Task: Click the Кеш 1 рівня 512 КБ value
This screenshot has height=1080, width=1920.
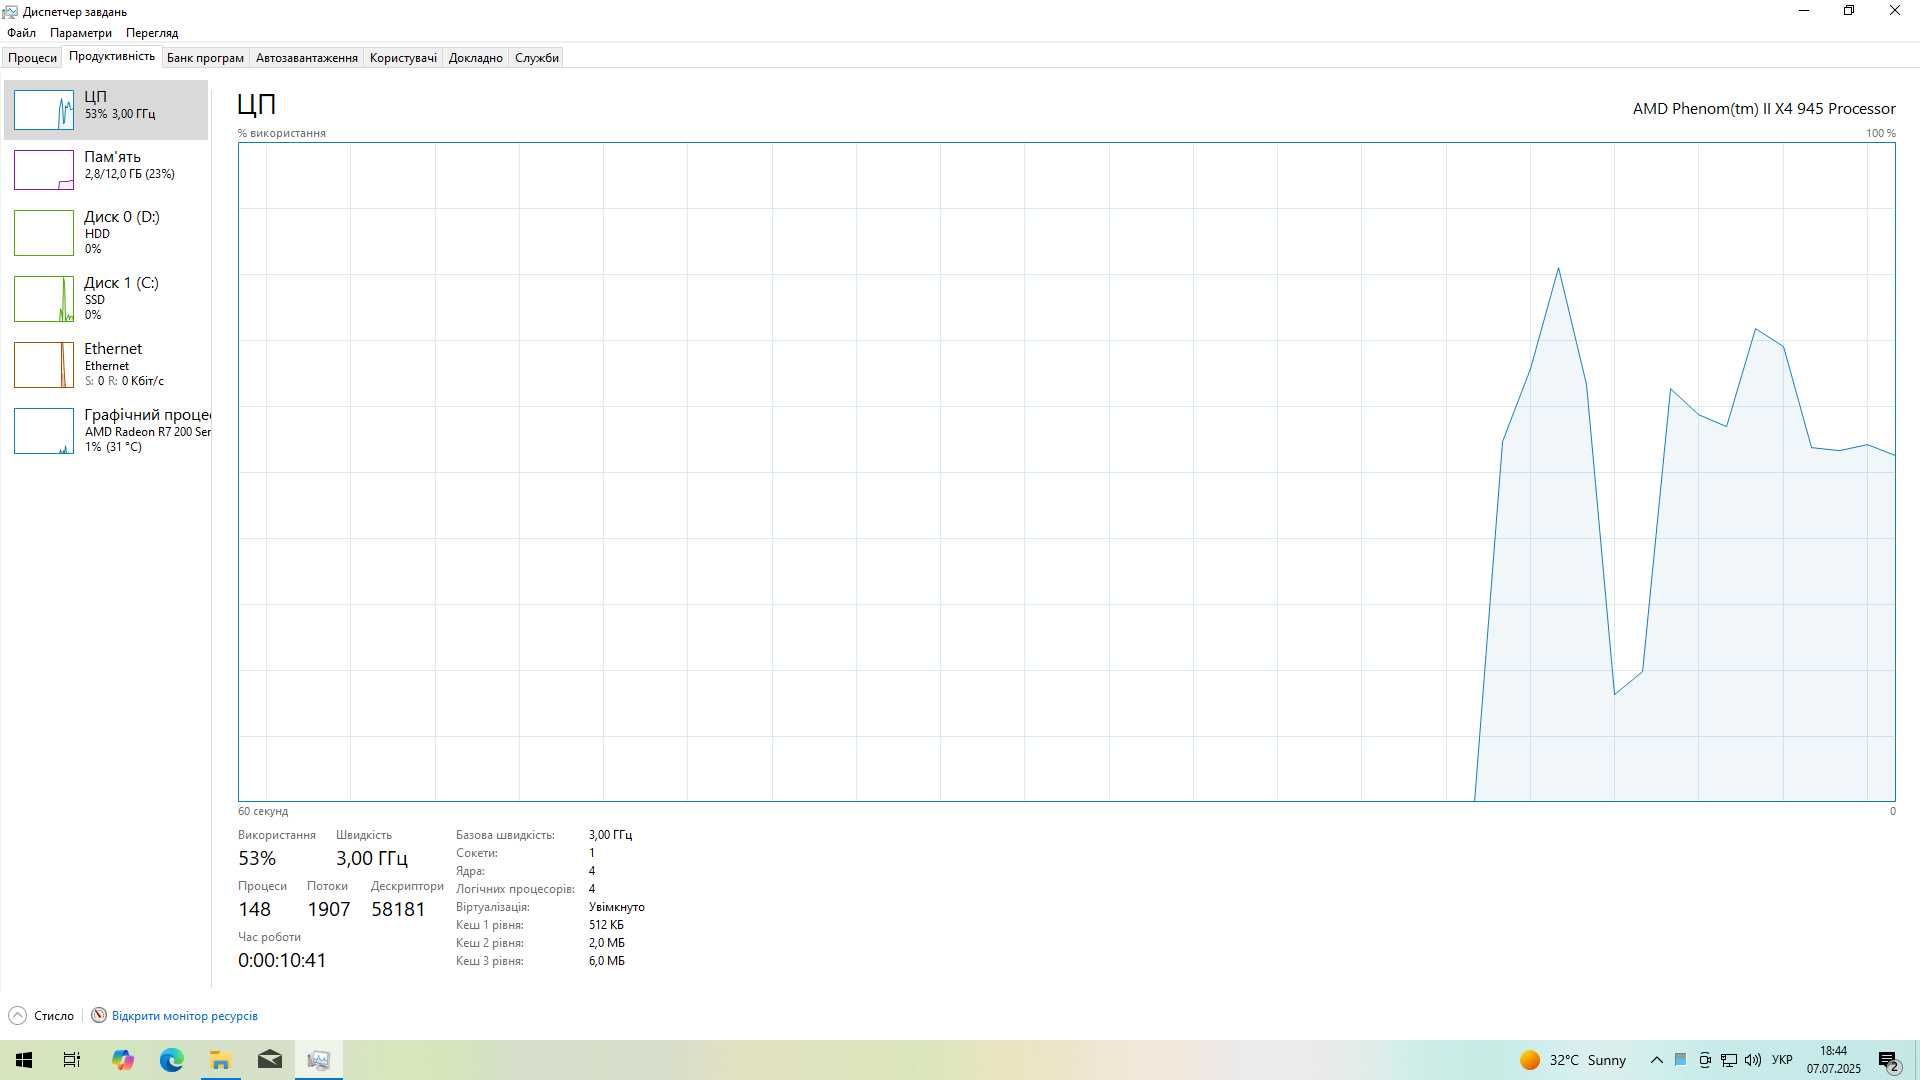Action: (x=606, y=925)
